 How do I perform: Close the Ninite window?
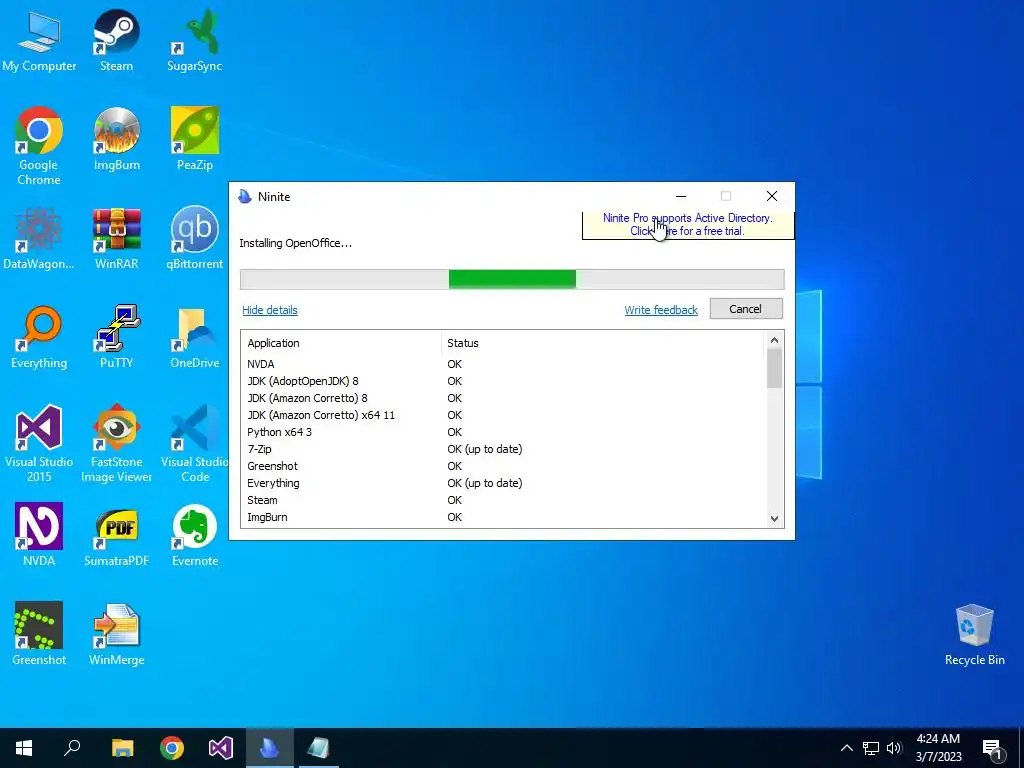(x=772, y=196)
